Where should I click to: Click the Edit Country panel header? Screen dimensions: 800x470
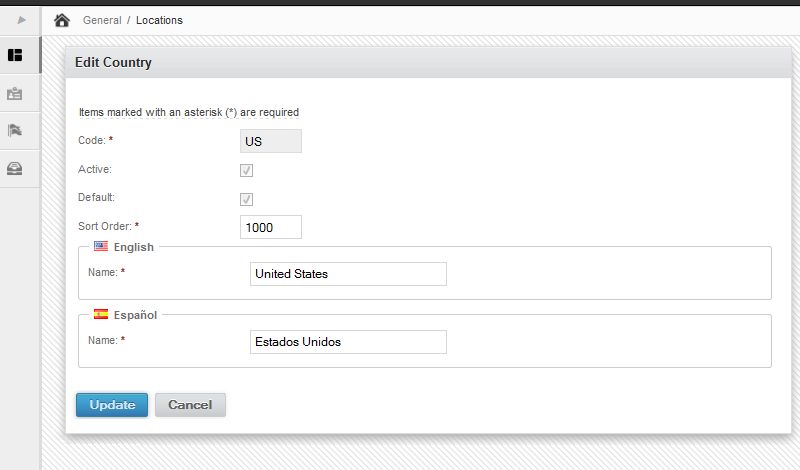coord(429,62)
